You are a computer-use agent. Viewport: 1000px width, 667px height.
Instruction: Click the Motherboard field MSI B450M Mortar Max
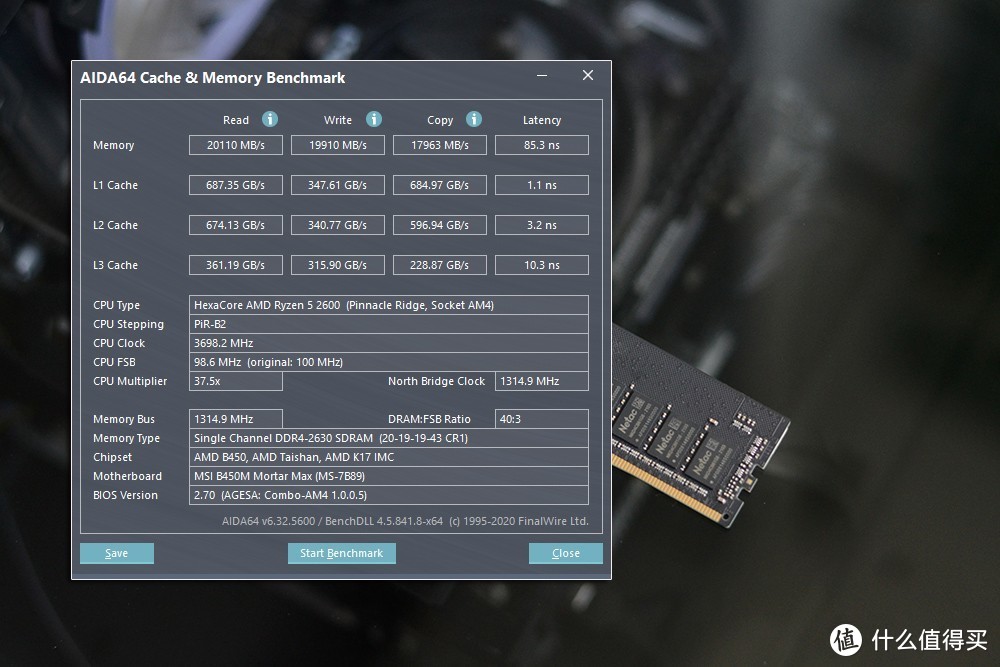click(x=389, y=476)
